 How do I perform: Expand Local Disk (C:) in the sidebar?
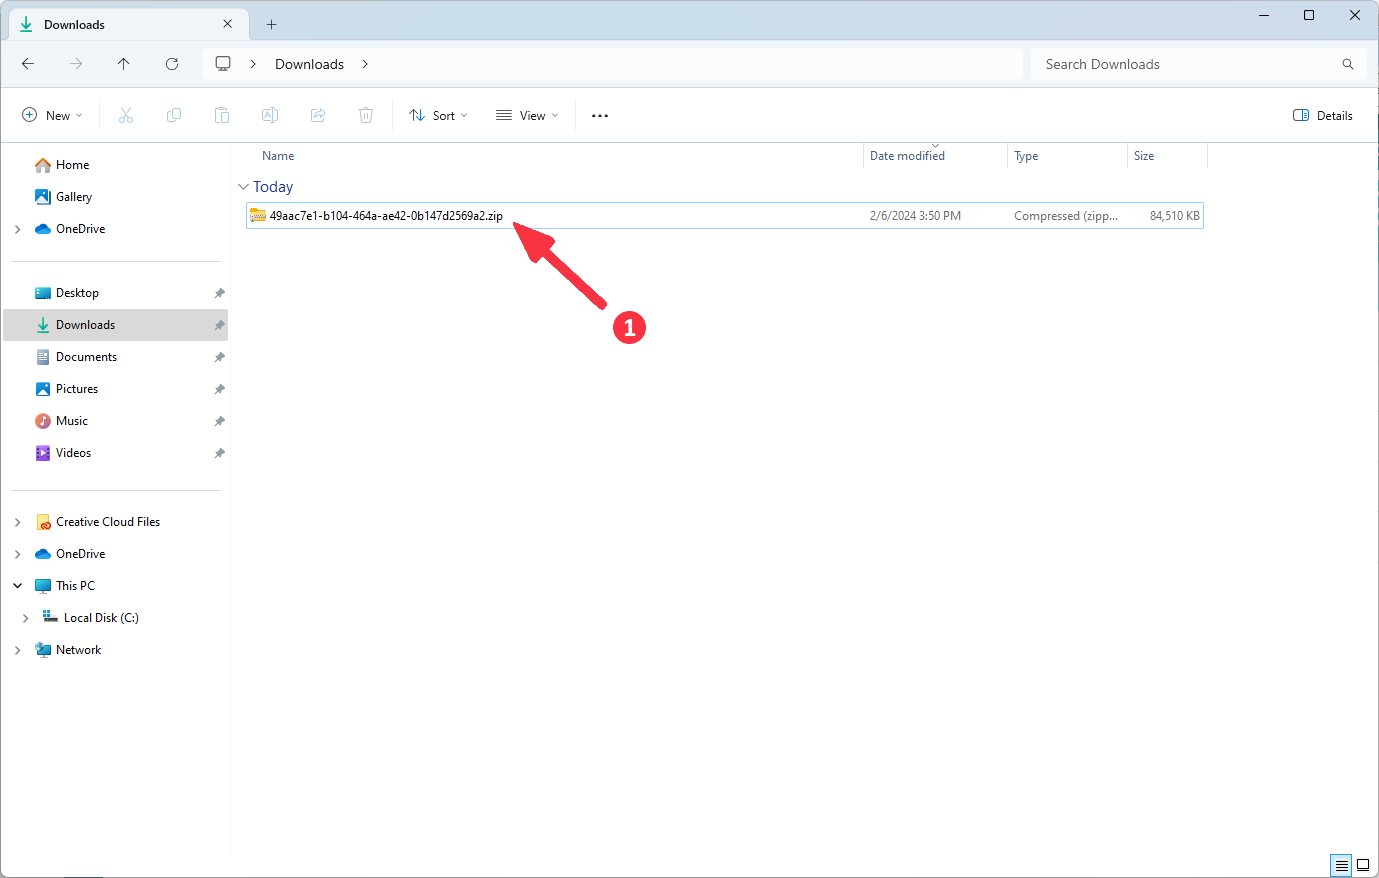[x=26, y=617]
